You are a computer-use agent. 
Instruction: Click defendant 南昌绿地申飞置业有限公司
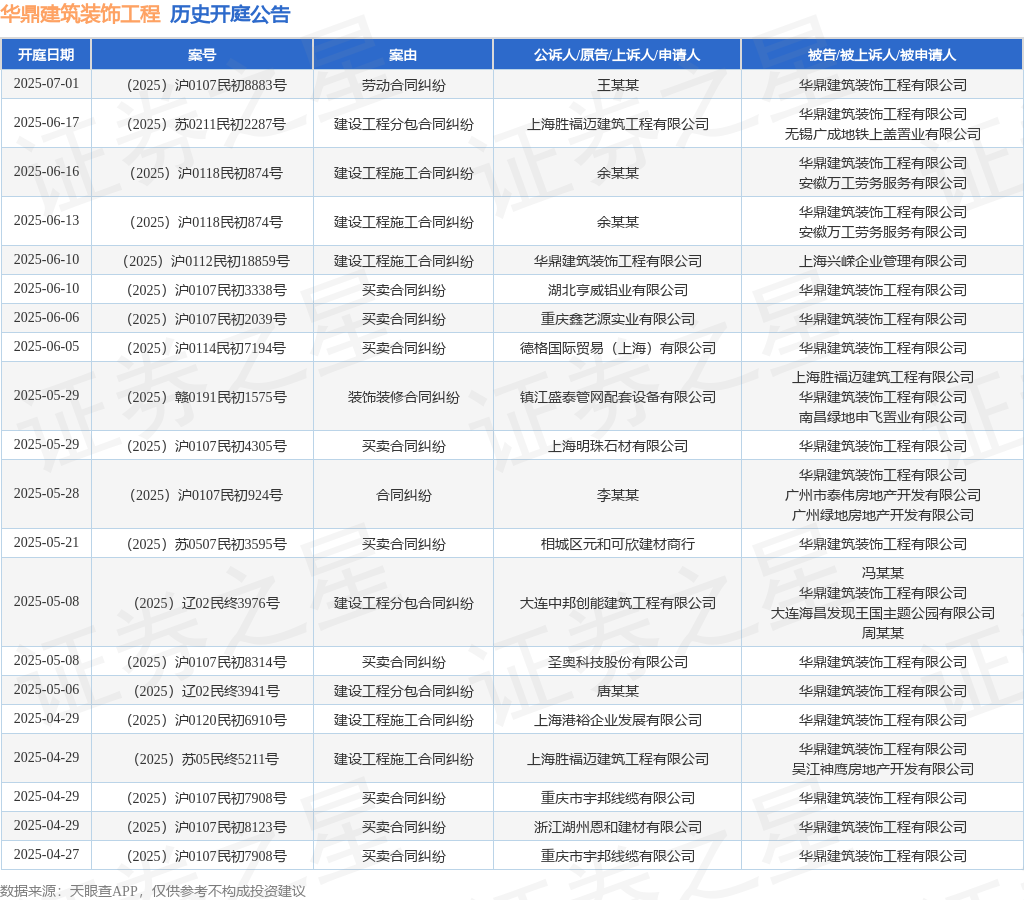point(883,417)
